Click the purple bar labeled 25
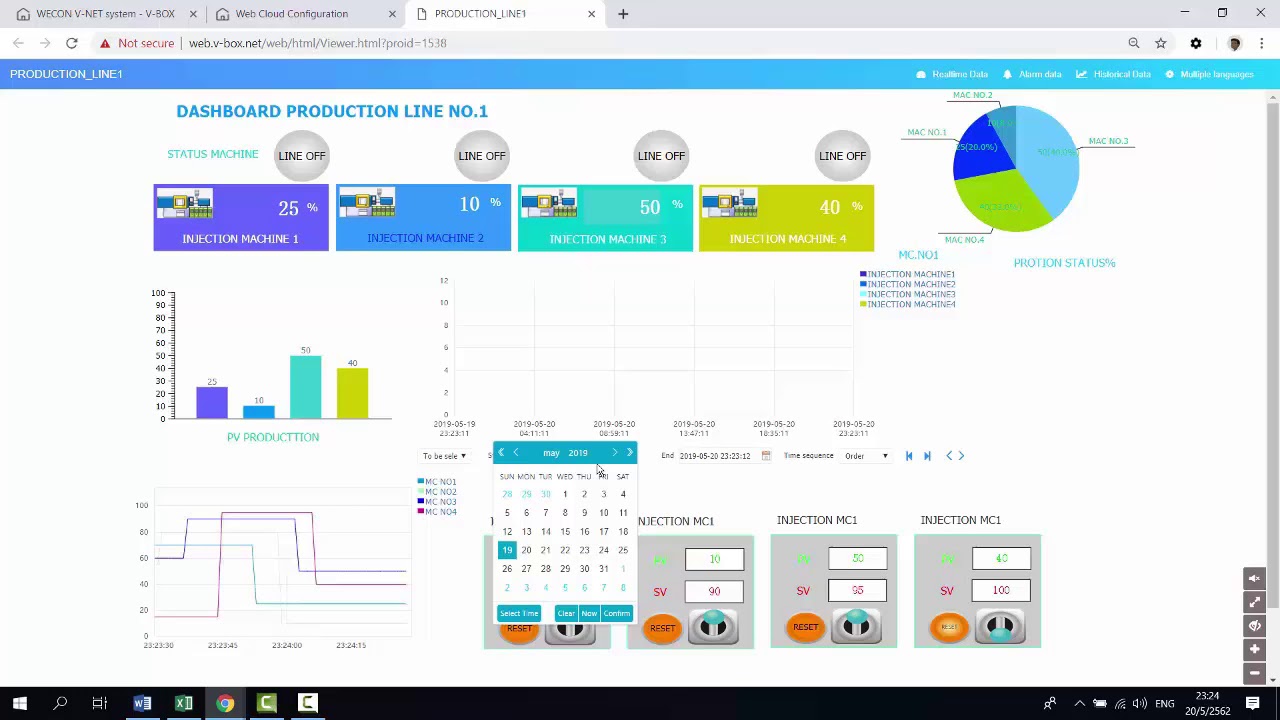Screen dimensions: 1280x720 tap(212, 402)
